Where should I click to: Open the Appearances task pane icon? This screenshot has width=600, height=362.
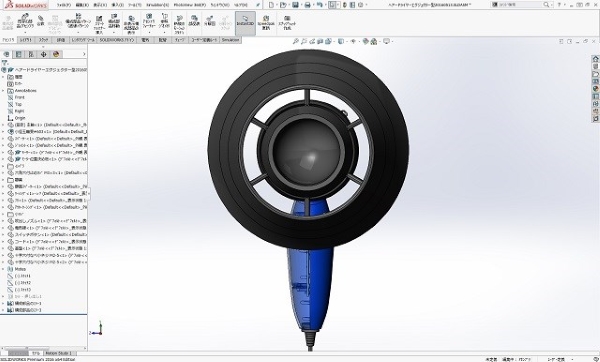595,89
